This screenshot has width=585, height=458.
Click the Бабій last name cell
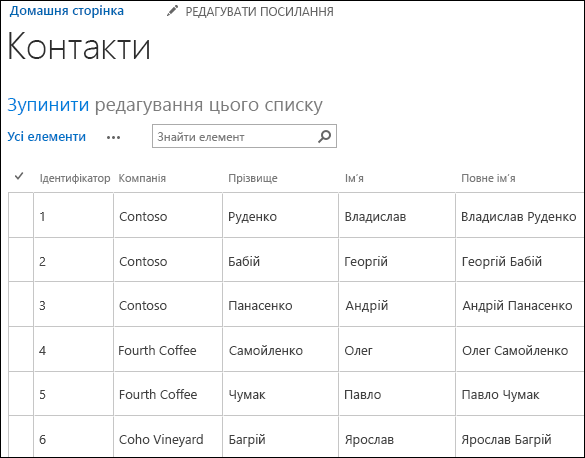281,260
